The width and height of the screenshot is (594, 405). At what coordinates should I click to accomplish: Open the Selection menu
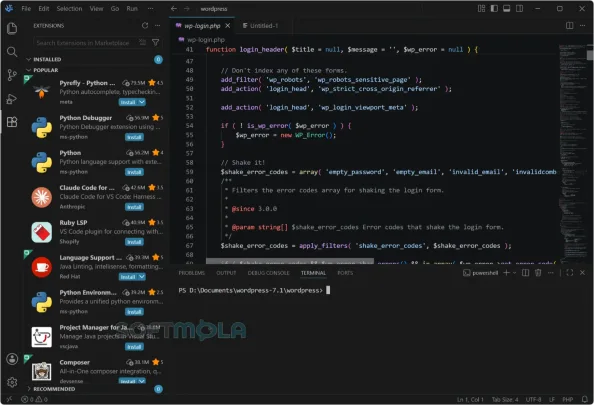click(x=69, y=8)
